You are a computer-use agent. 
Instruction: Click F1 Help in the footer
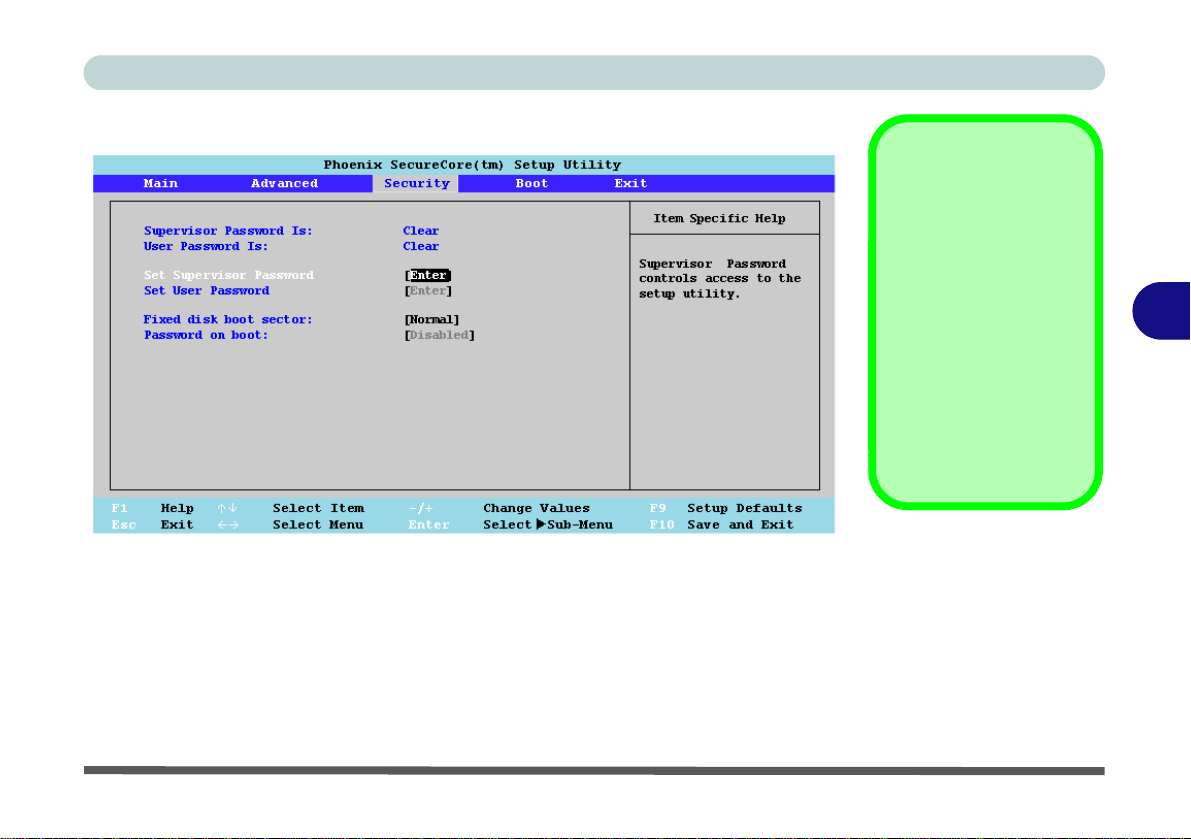pos(152,508)
